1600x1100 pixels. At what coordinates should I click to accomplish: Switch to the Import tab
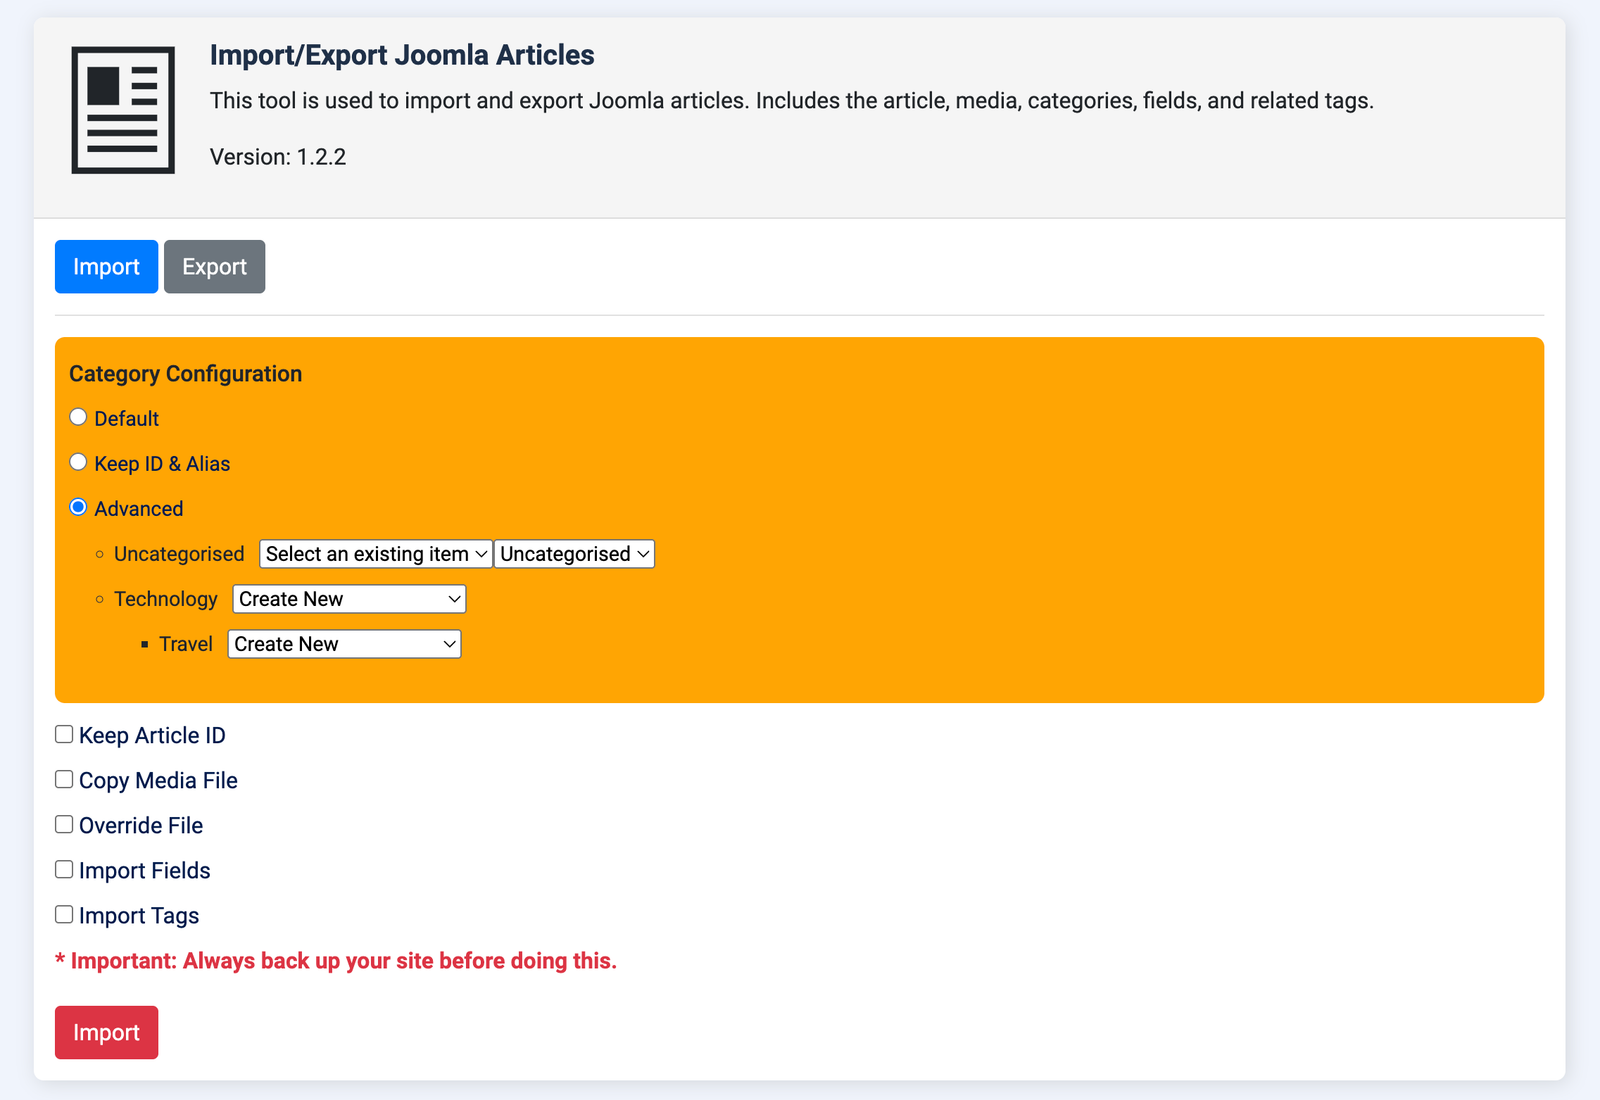106,267
